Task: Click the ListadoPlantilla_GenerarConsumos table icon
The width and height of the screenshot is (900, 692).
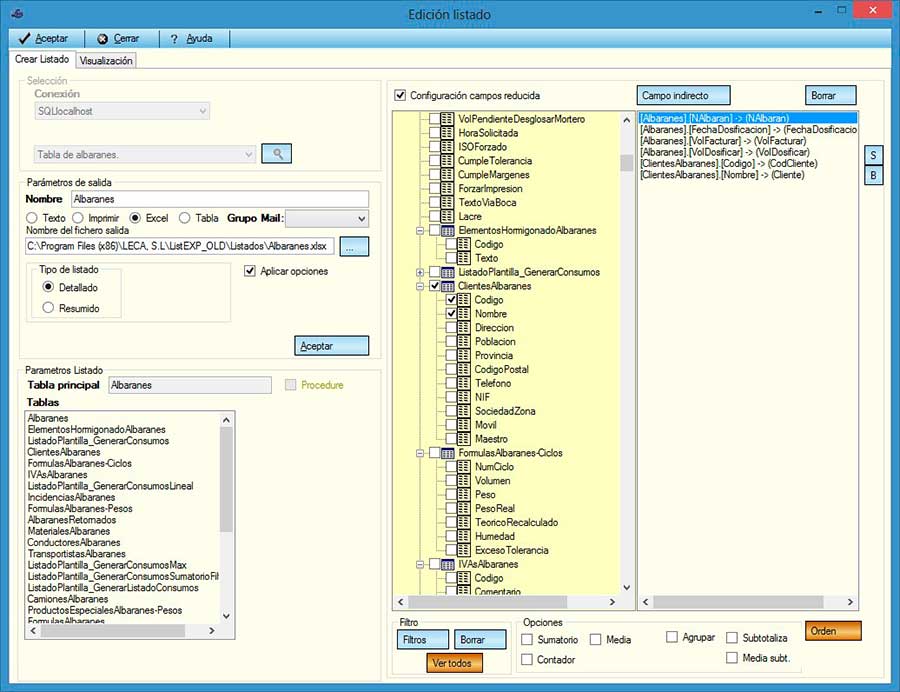Action: point(448,273)
